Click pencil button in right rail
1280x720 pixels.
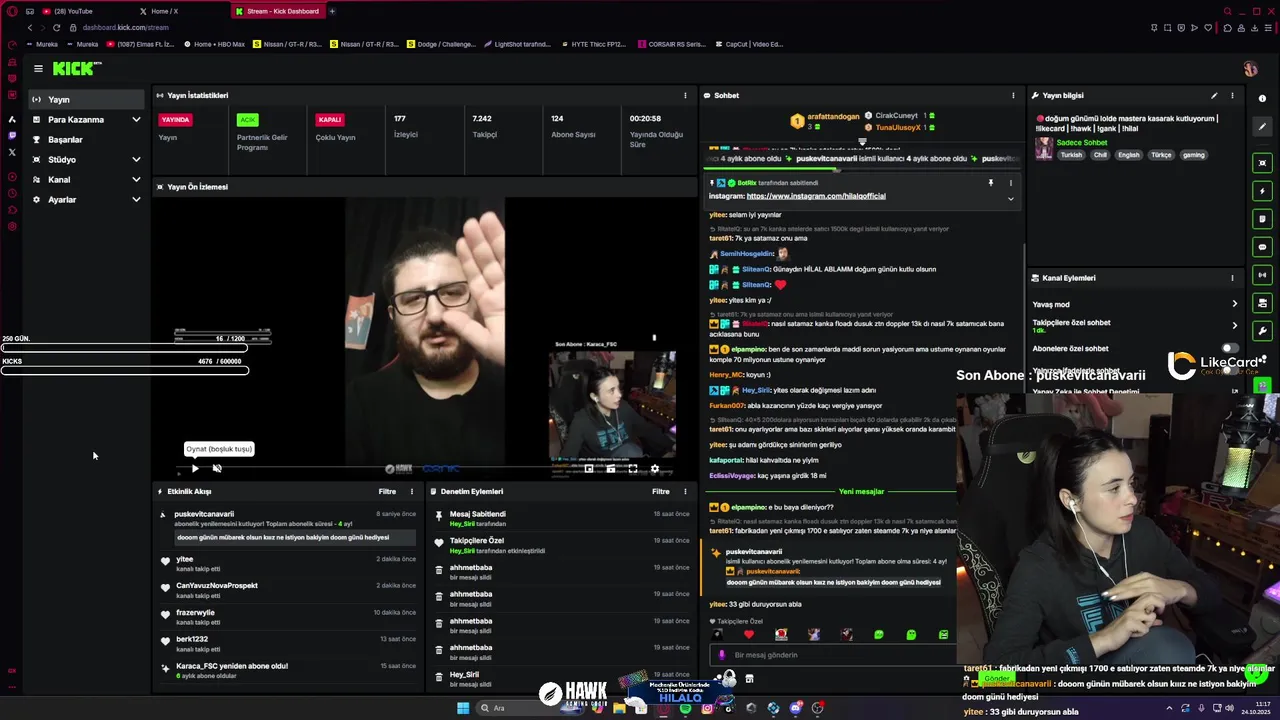tap(1262, 126)
